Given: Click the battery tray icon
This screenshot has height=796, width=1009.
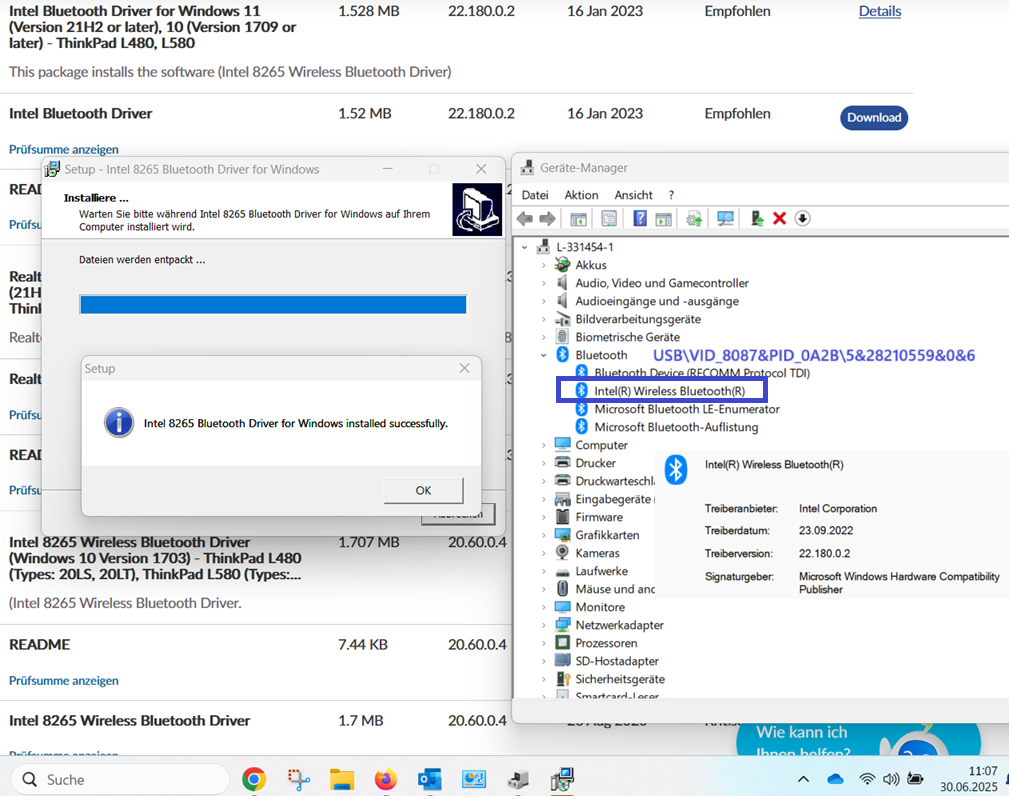Looking at the screenshot, I should point(915,779).
